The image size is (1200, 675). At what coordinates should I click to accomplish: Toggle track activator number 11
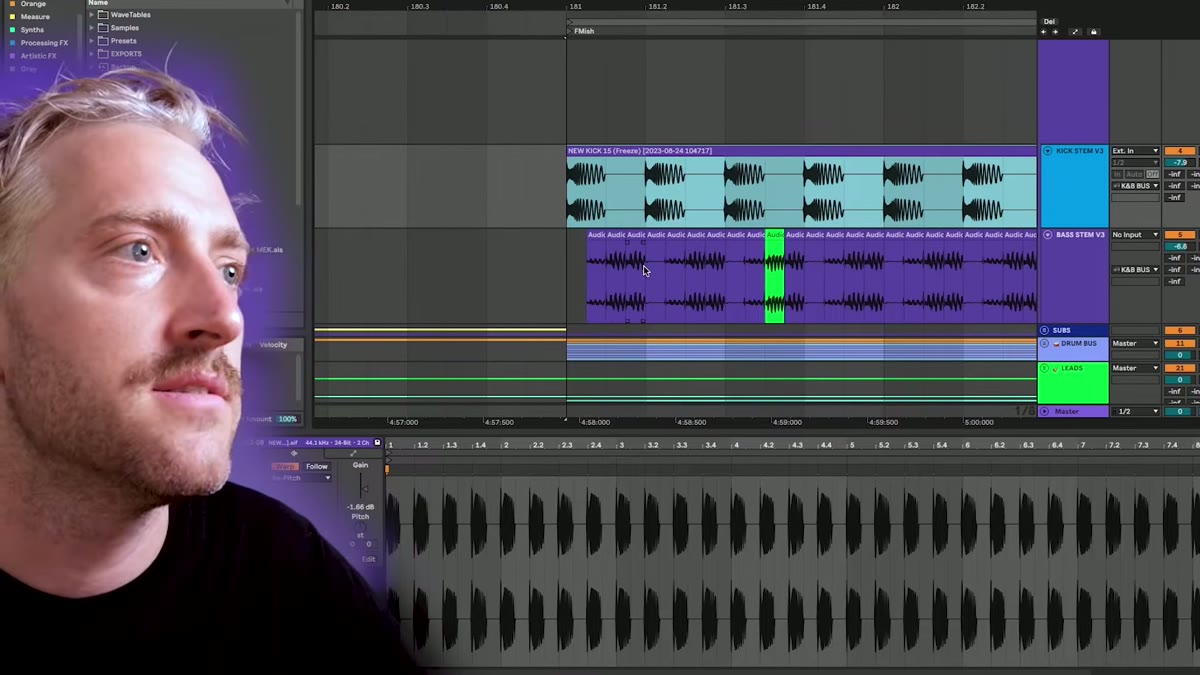coord(1180,343)
